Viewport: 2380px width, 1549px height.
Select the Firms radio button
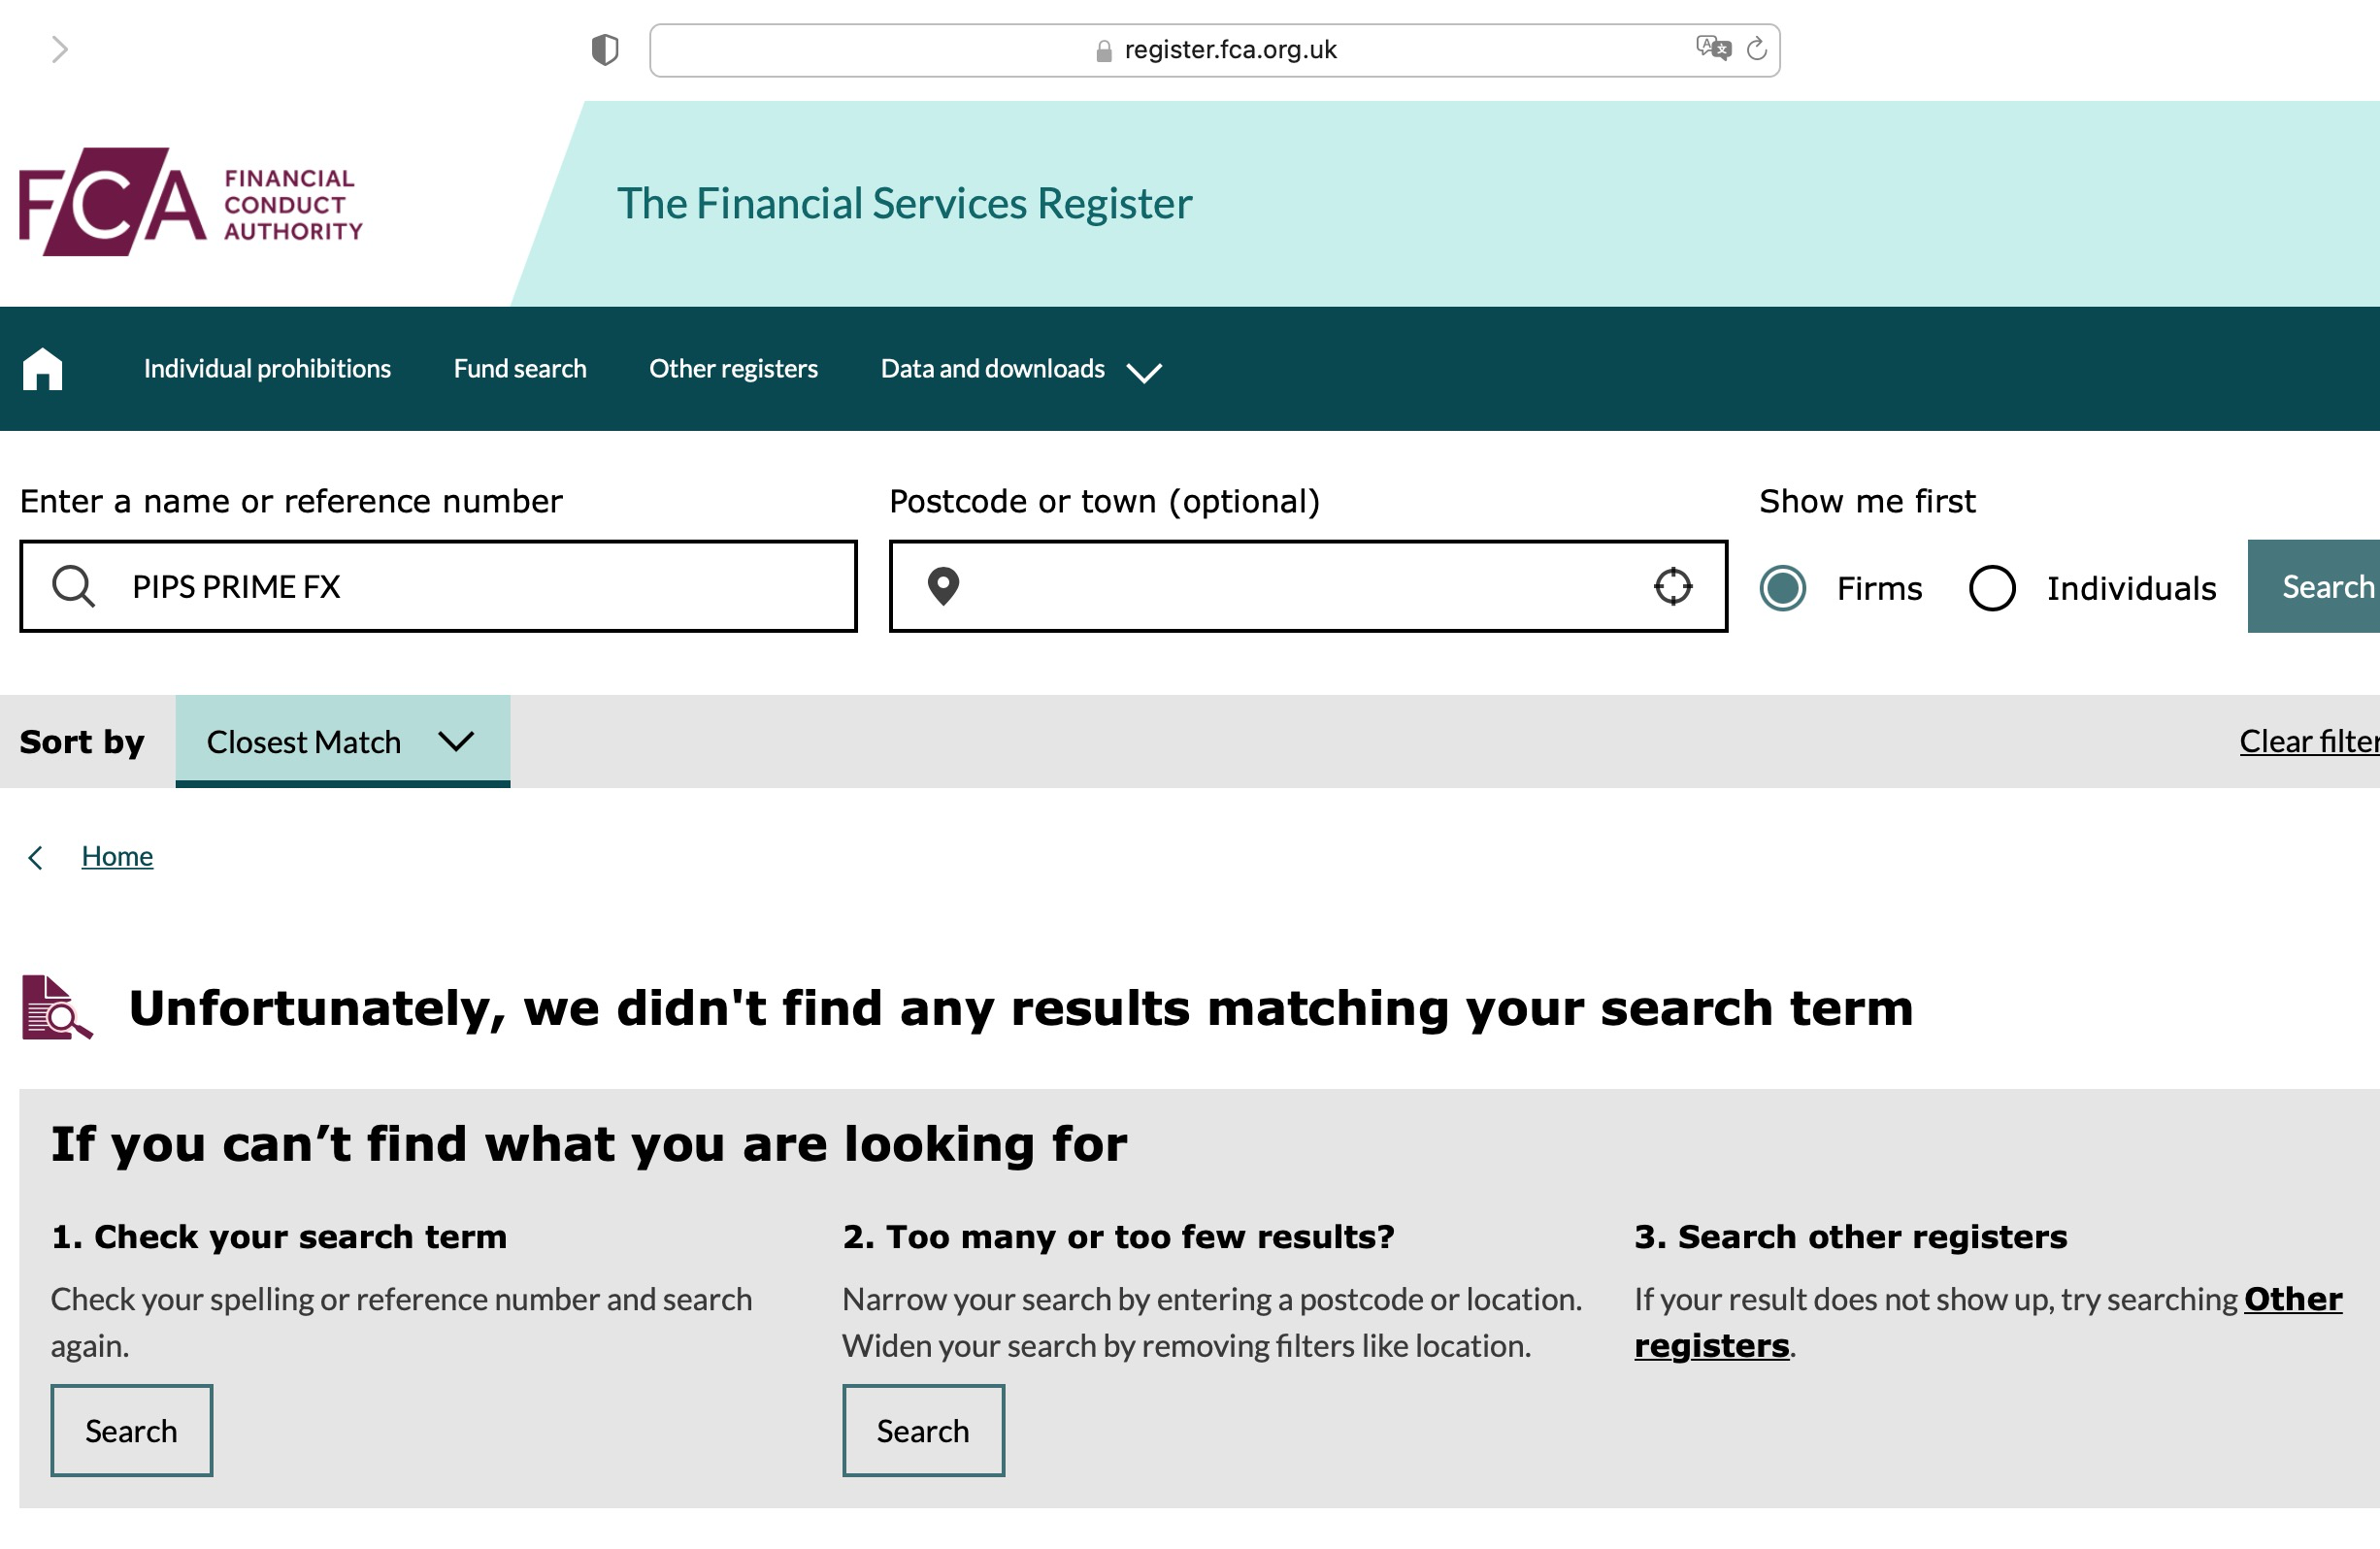(x=1782, y=588)
